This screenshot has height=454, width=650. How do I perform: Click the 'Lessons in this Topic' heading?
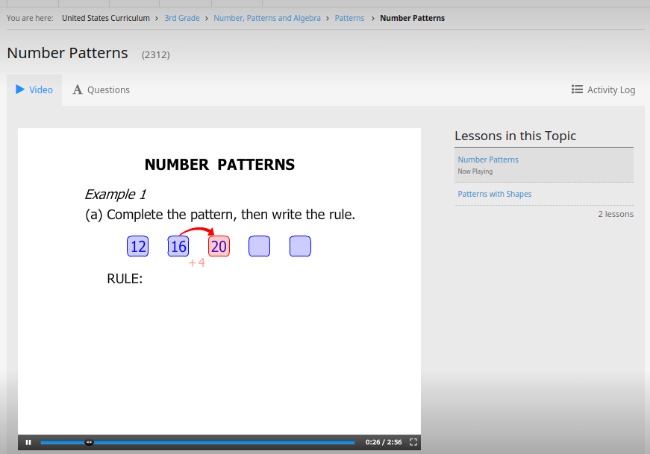[515, 136]
